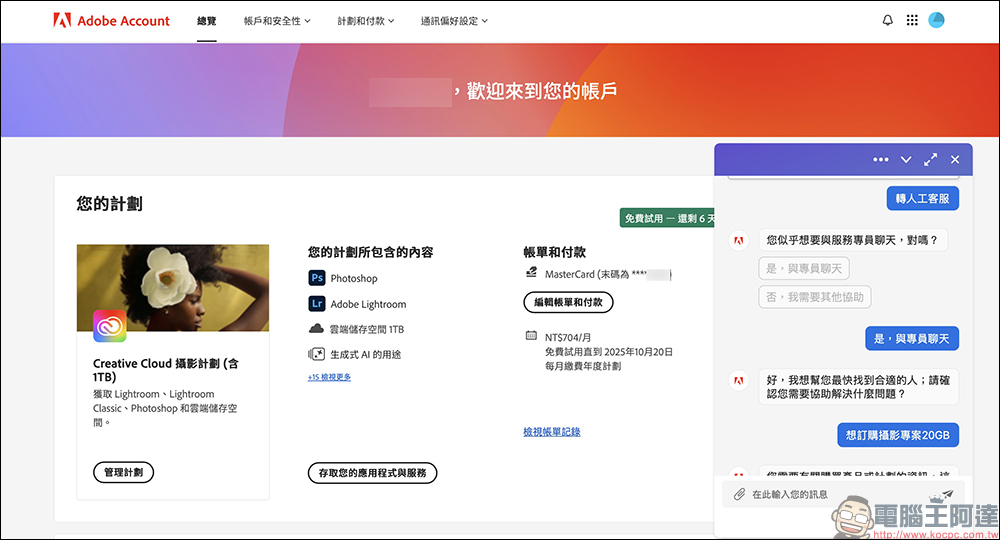The height and width of the screenshot is (540, 1000).
Task: Open the user profile avatar
Action: tap(936, 20)
